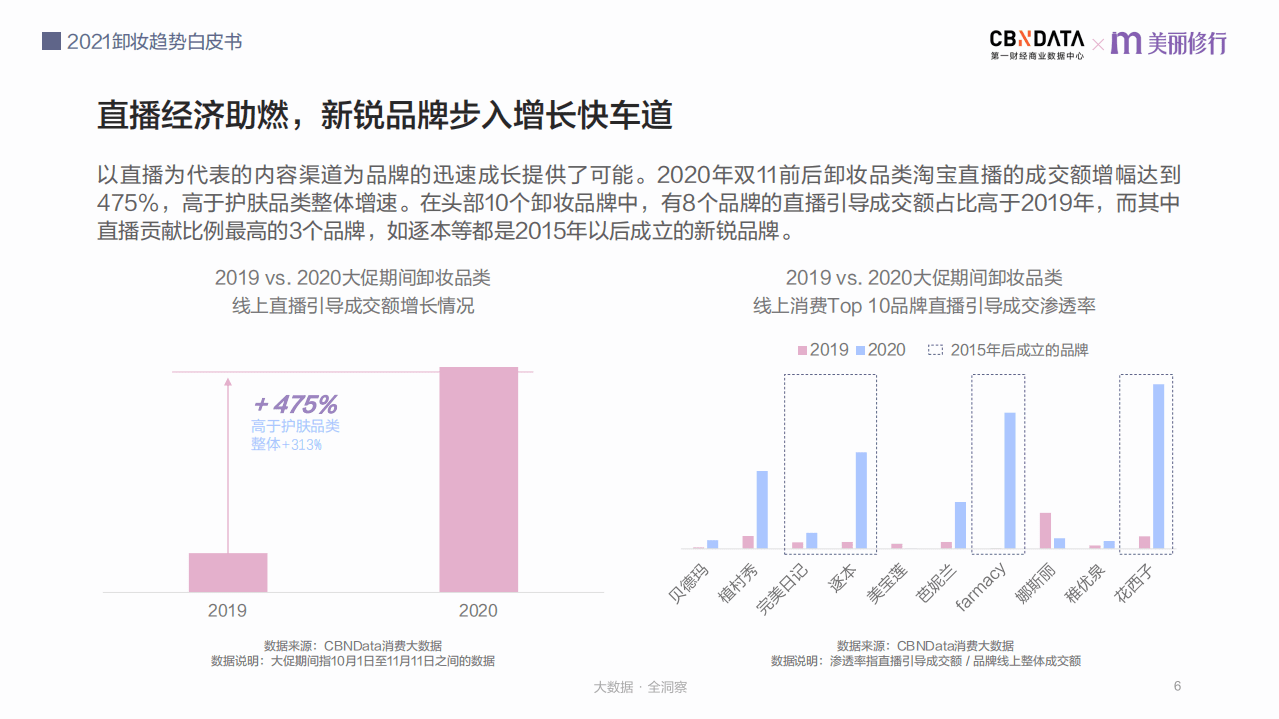1279x719 pixels.
Task: Click the footer '大数据 · 全洞察'
Action: (639, 687)
